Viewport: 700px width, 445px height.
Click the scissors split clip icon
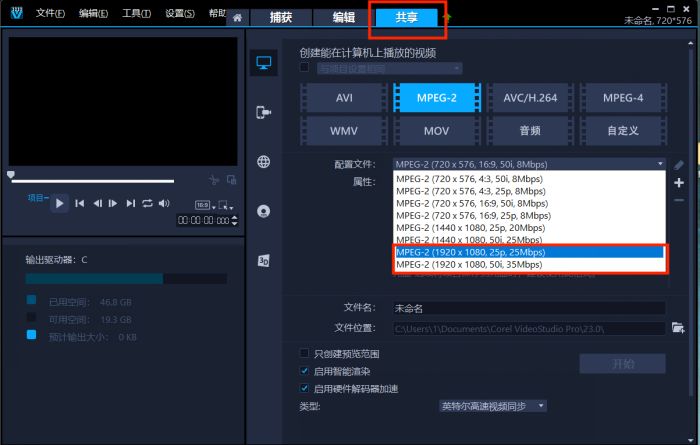click(x=214, y=180)
